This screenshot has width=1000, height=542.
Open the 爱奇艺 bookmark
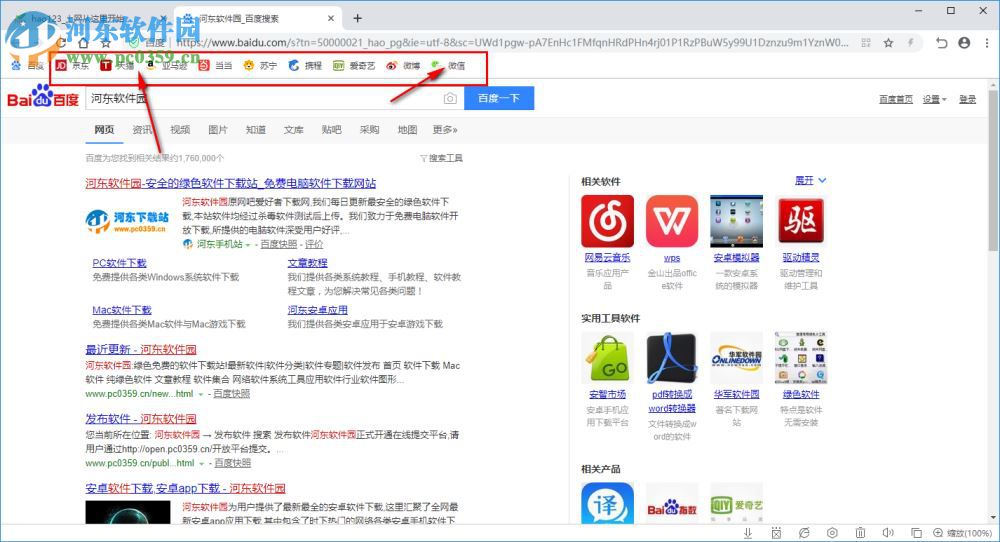(354, 65)
